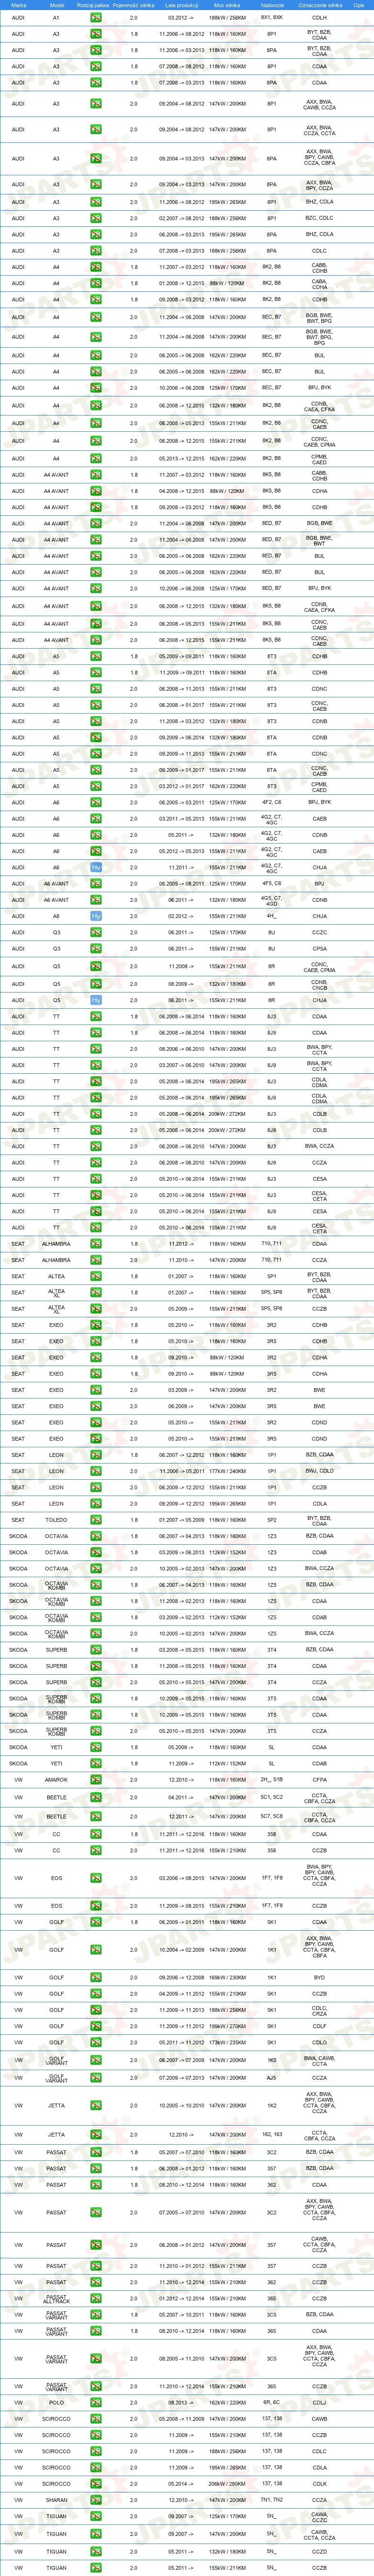Click the 'CFPA' engine code cell
Image resolution: width=374 pixels, height=2576 pixels.
tap(319, 1780)
